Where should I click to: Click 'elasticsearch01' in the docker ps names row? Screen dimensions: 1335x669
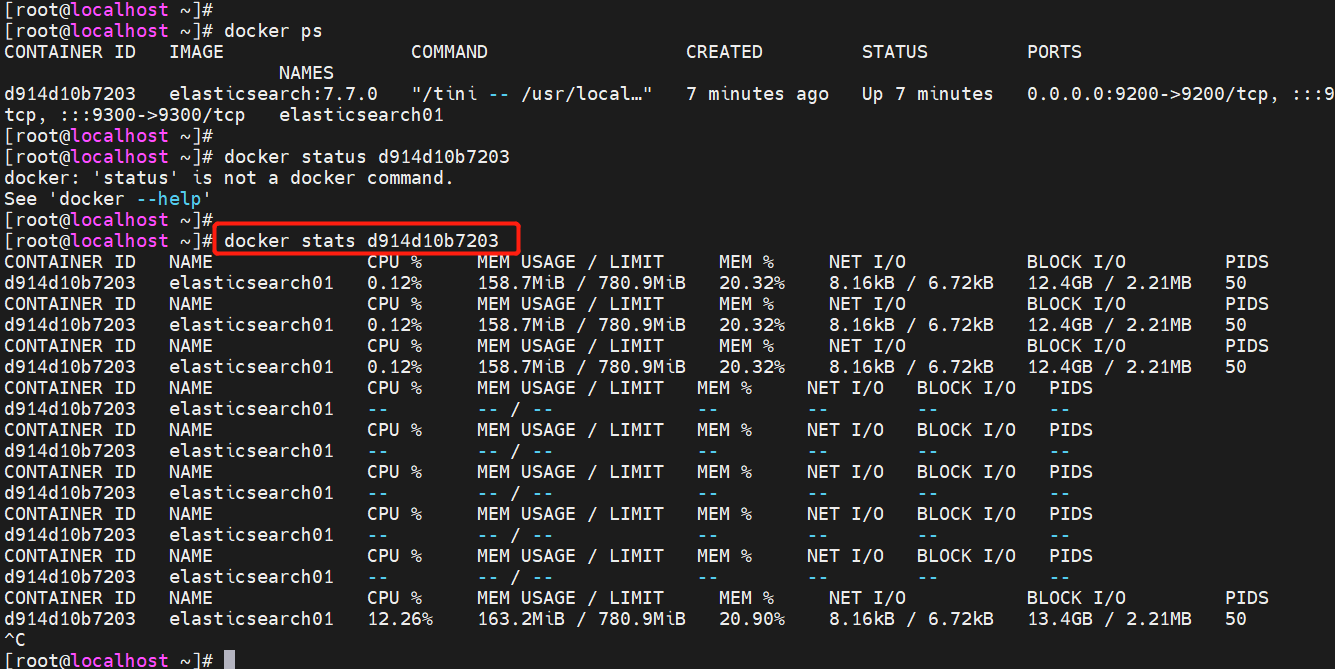click(361, 115)
